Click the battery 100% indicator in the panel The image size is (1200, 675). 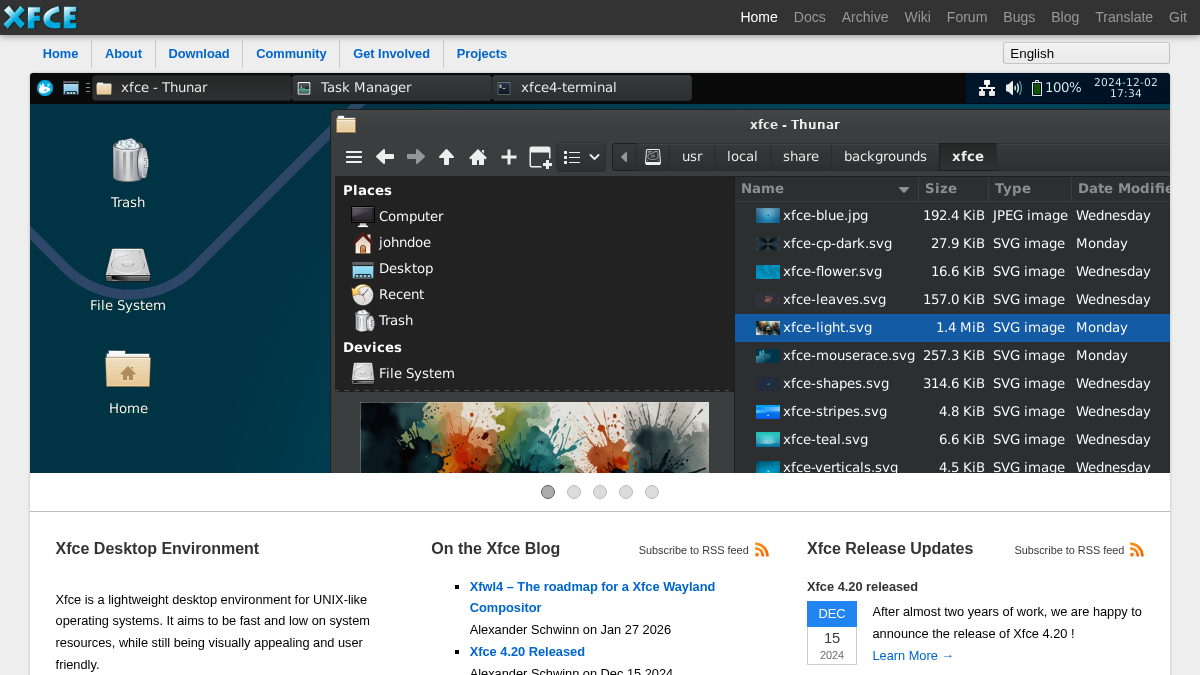pos(1056,88)
